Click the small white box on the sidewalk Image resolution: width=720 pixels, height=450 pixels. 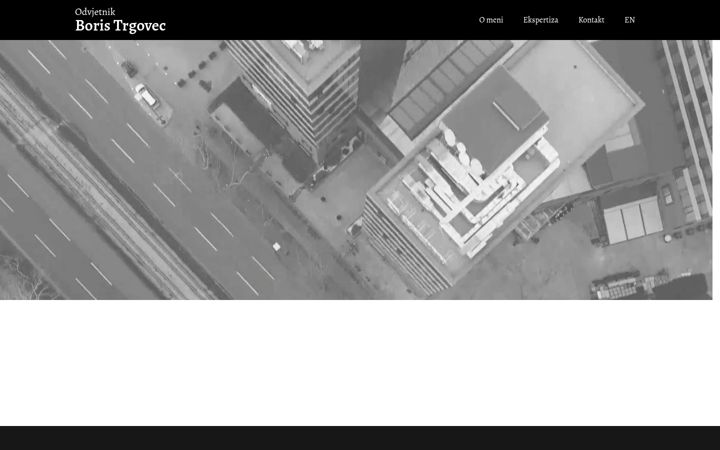(276, 247)
